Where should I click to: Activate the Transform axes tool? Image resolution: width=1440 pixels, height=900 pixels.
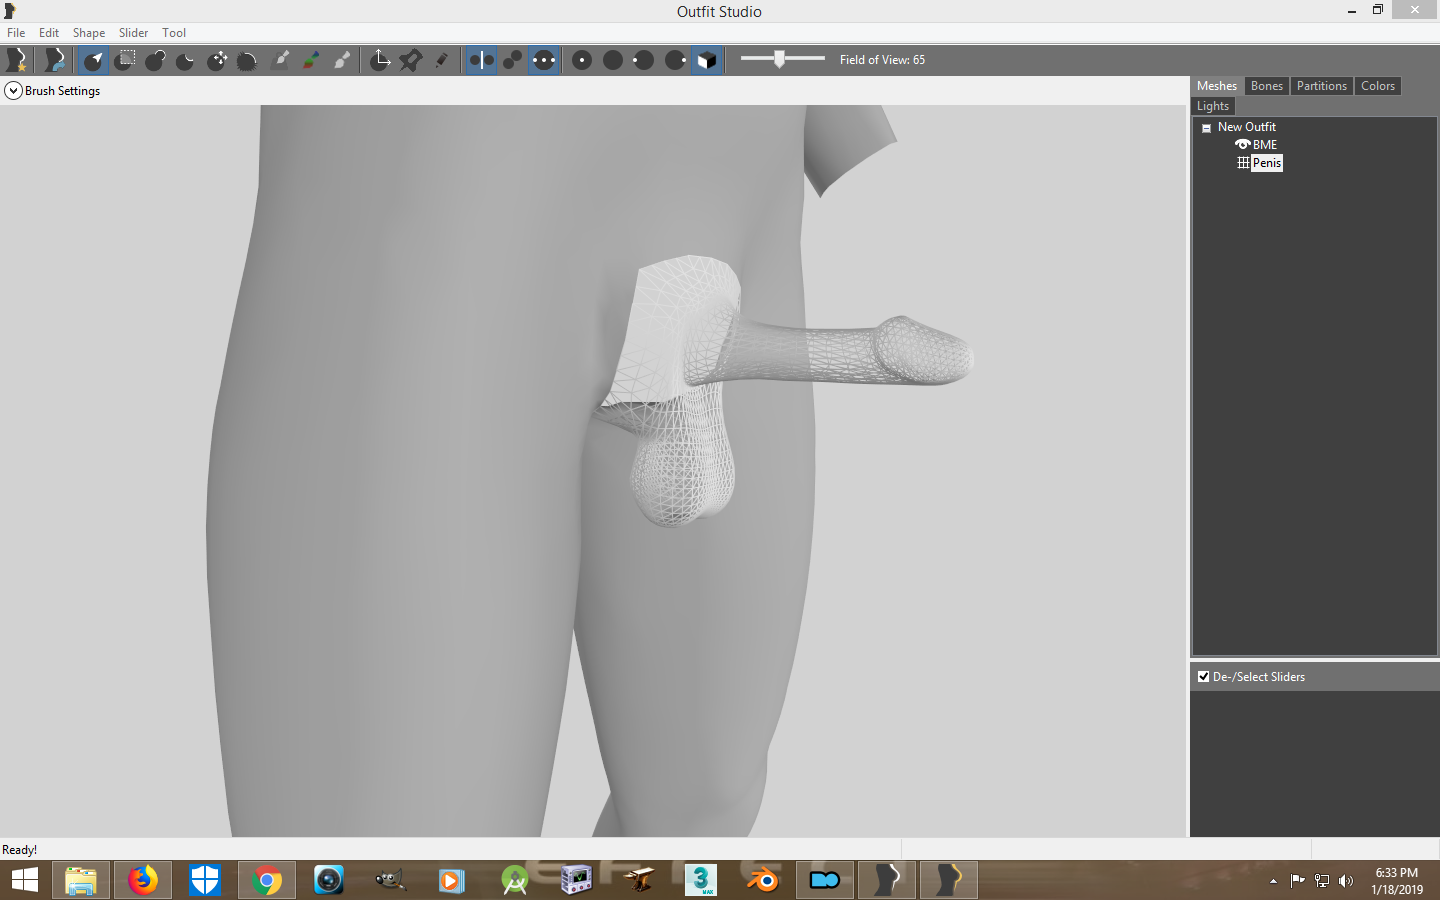(380, 60)
